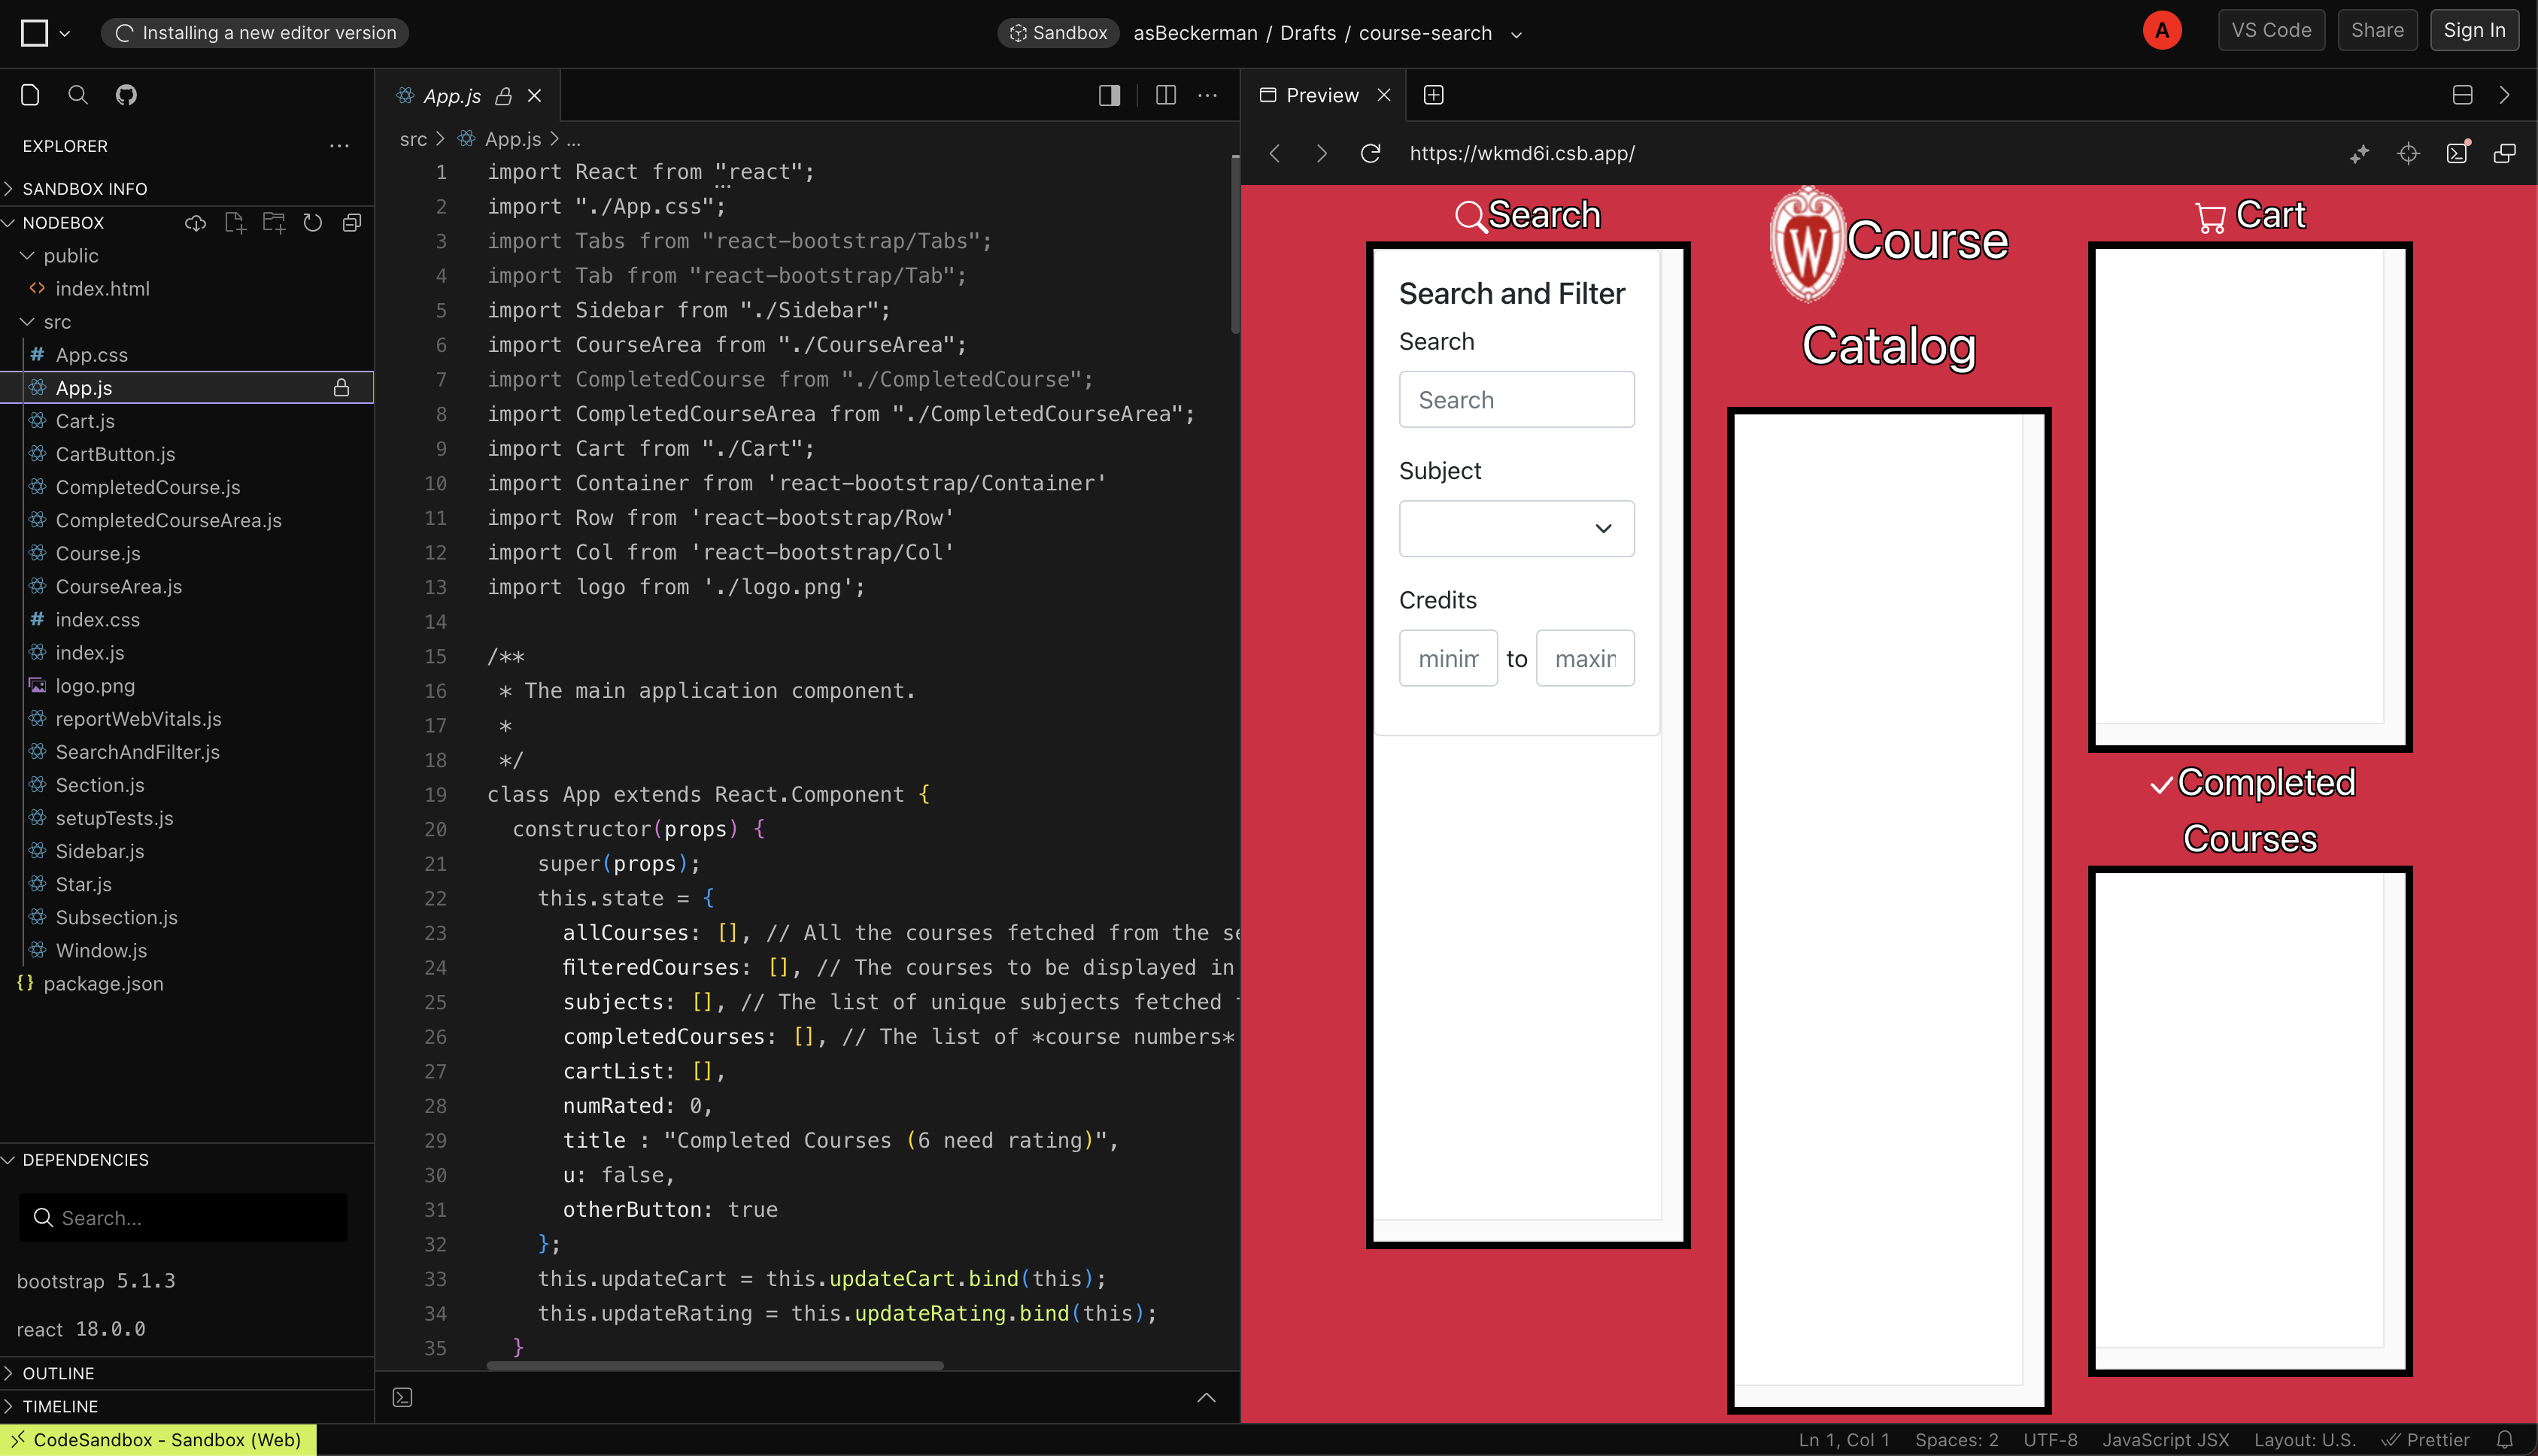Switch to the Preview tab

coord(1321,95)
